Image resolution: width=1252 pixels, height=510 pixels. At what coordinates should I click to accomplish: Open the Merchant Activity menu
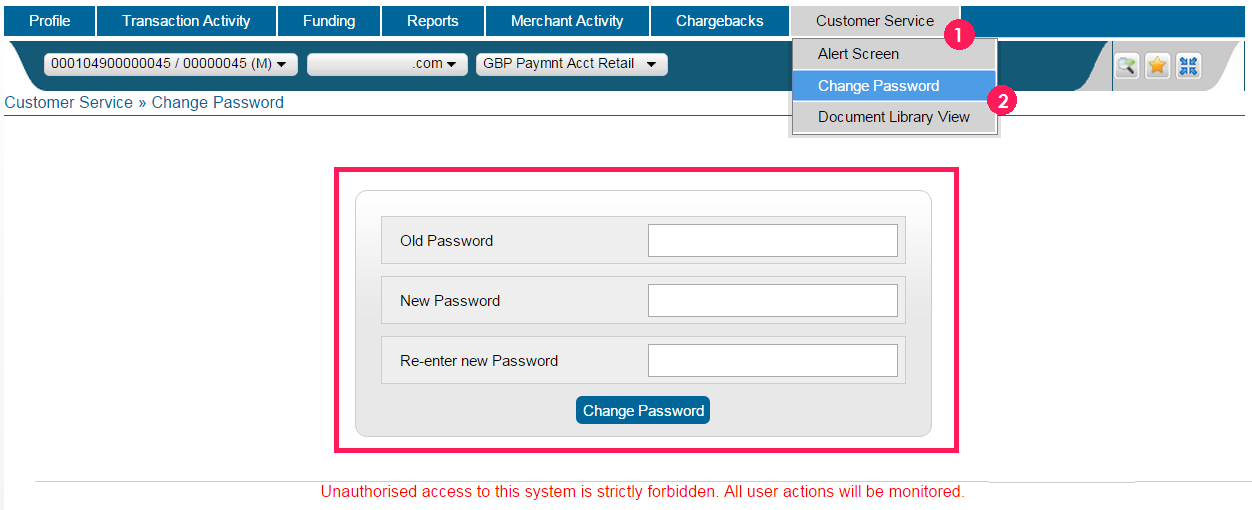pos(567,21)
